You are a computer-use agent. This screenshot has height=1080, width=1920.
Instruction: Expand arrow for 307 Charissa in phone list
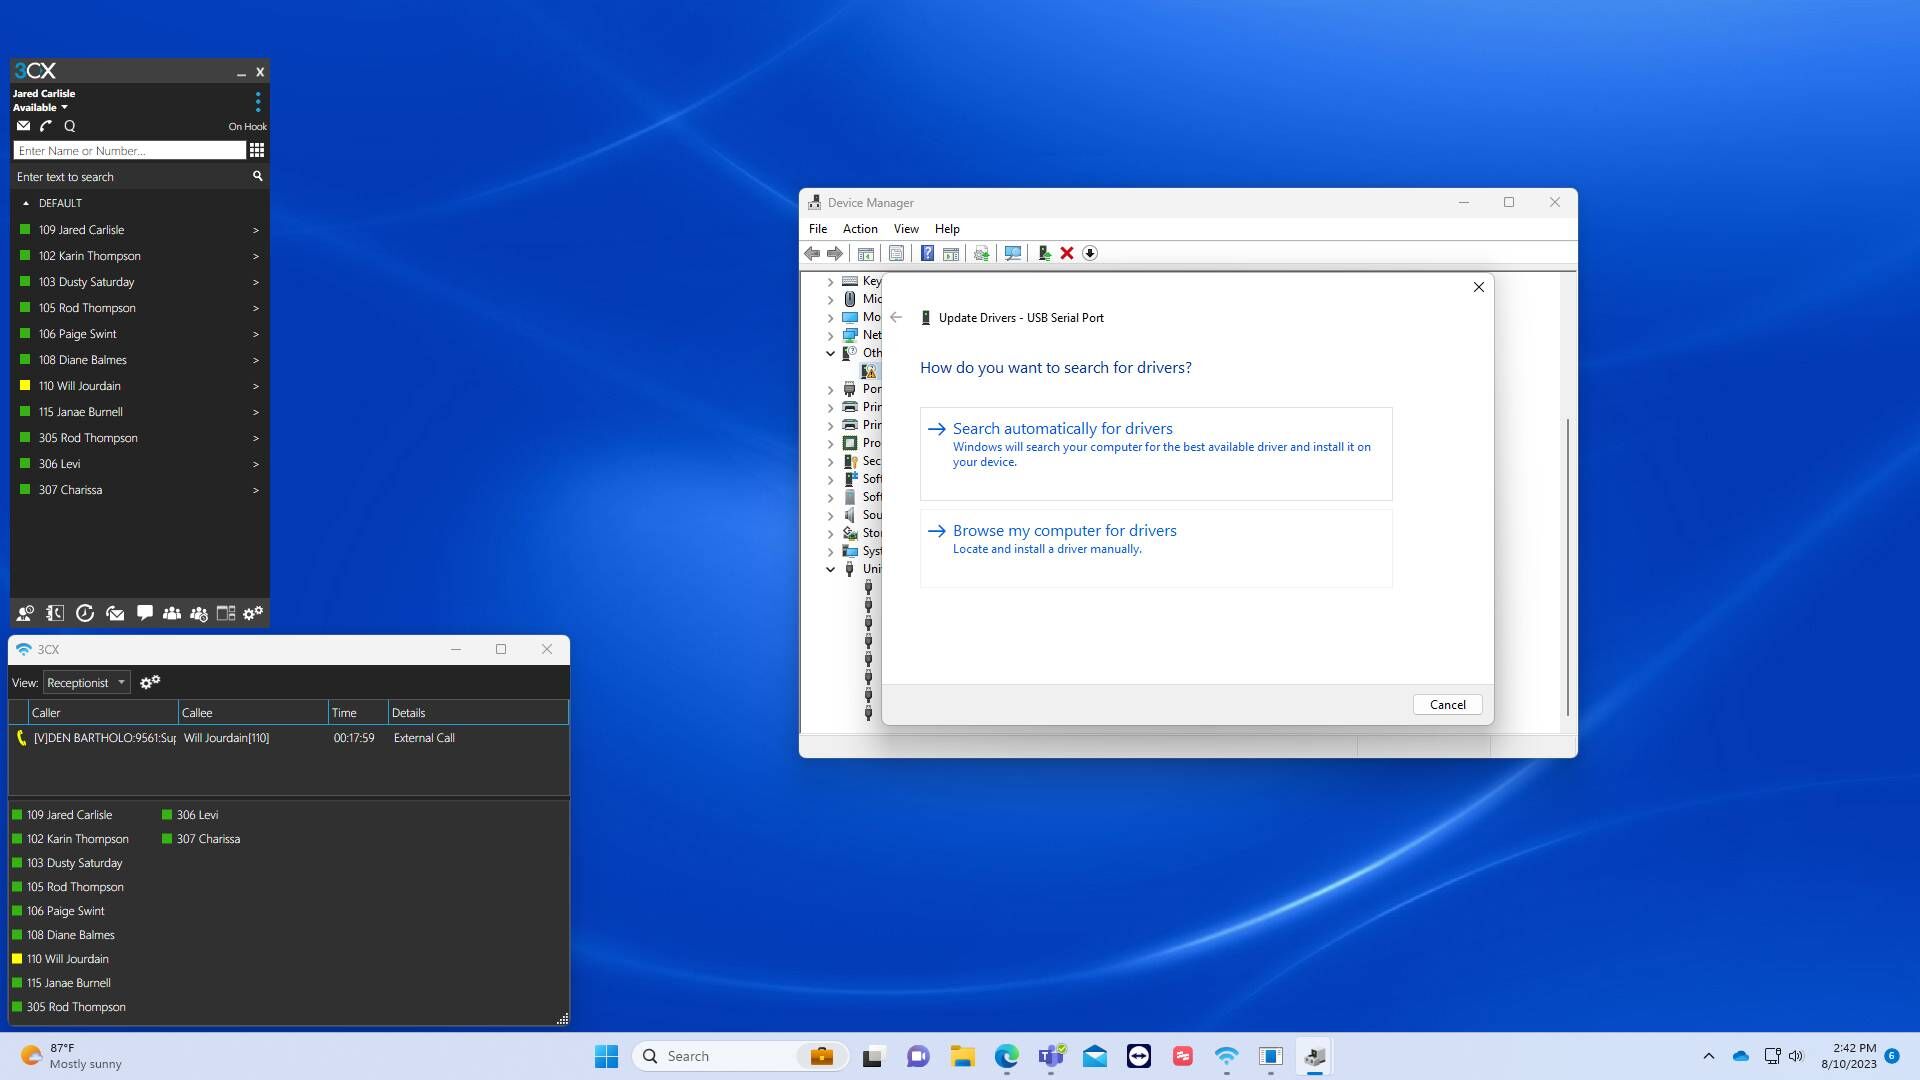click(256, 491)
